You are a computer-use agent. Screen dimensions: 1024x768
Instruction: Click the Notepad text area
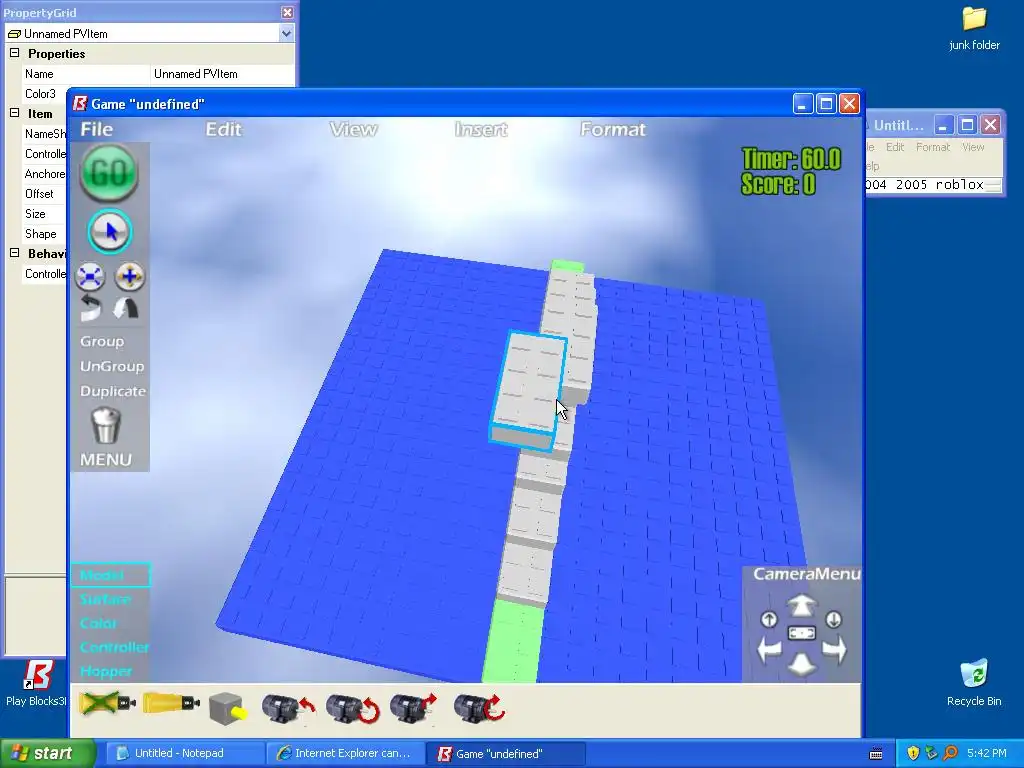(x=927, y=184)
